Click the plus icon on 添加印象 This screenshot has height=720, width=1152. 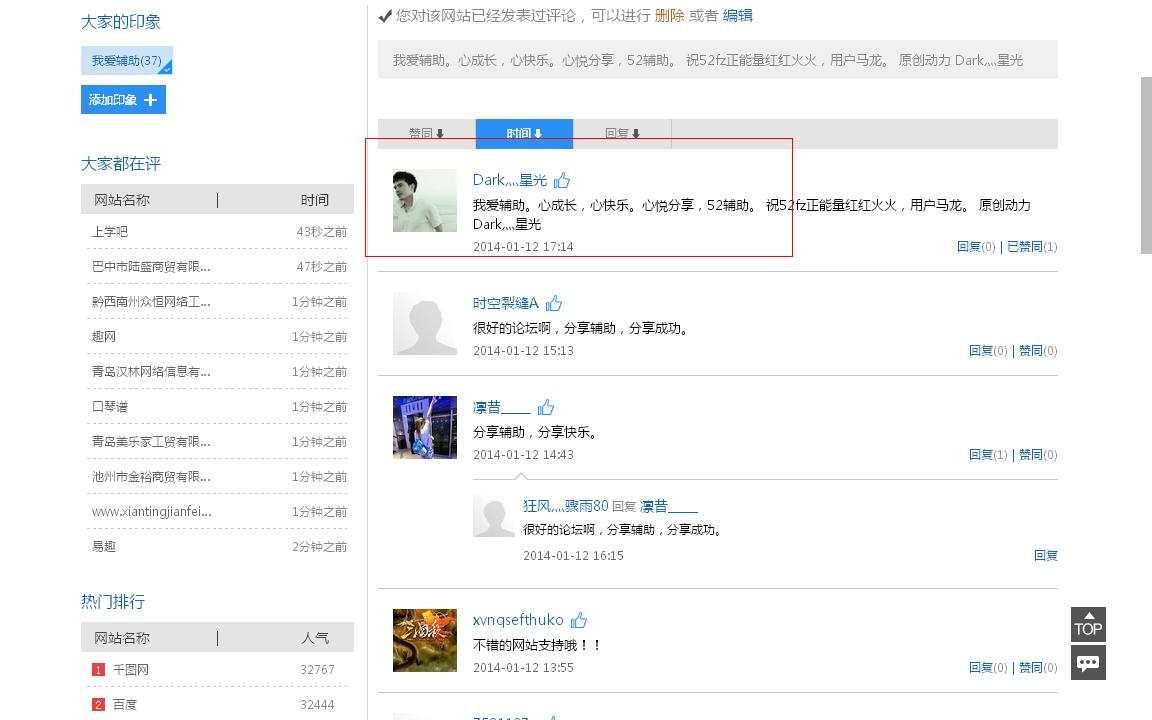tap(150, 100)
